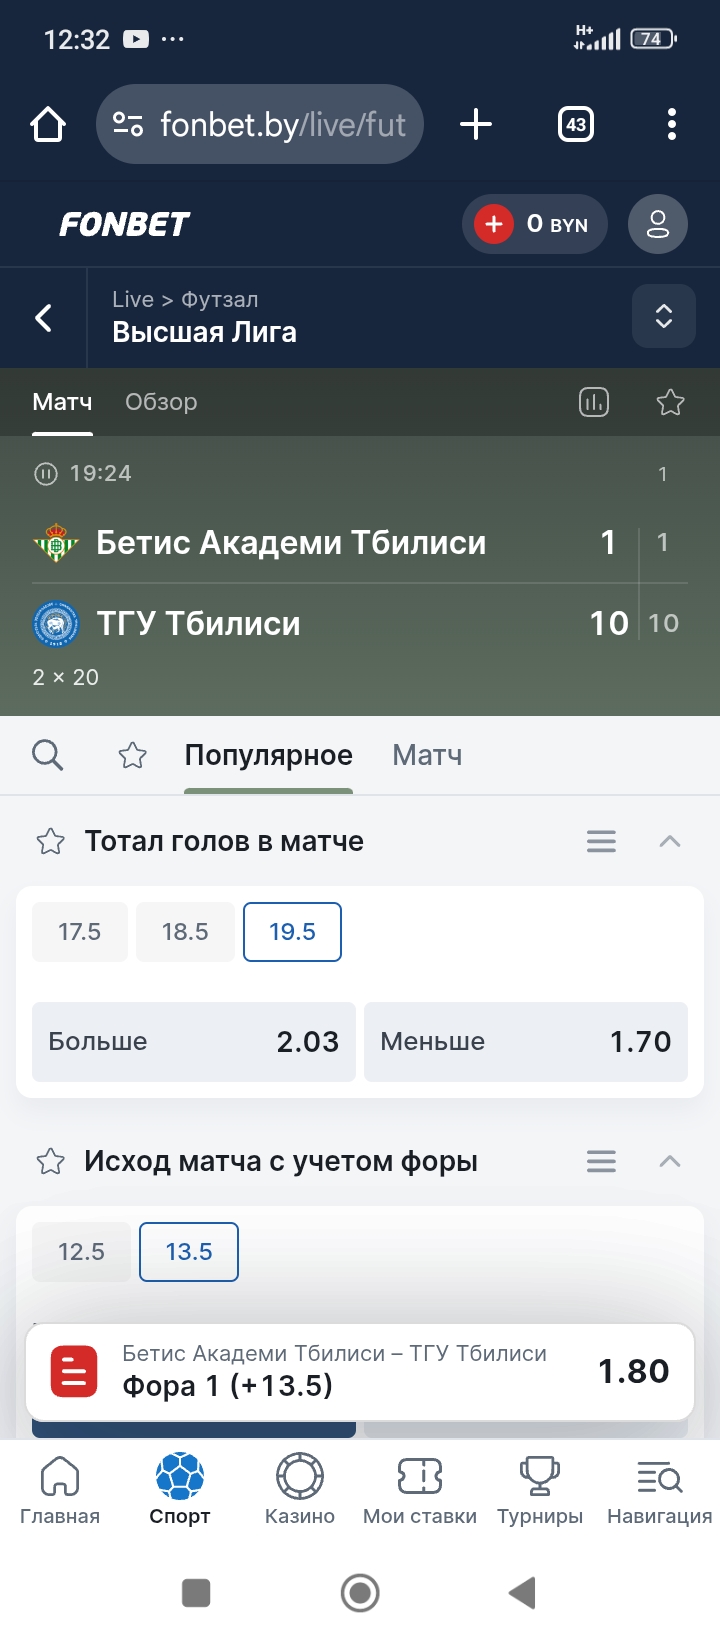
Task: Collapse the Тотал голов в матче section
Action: [x=670, y=842]
